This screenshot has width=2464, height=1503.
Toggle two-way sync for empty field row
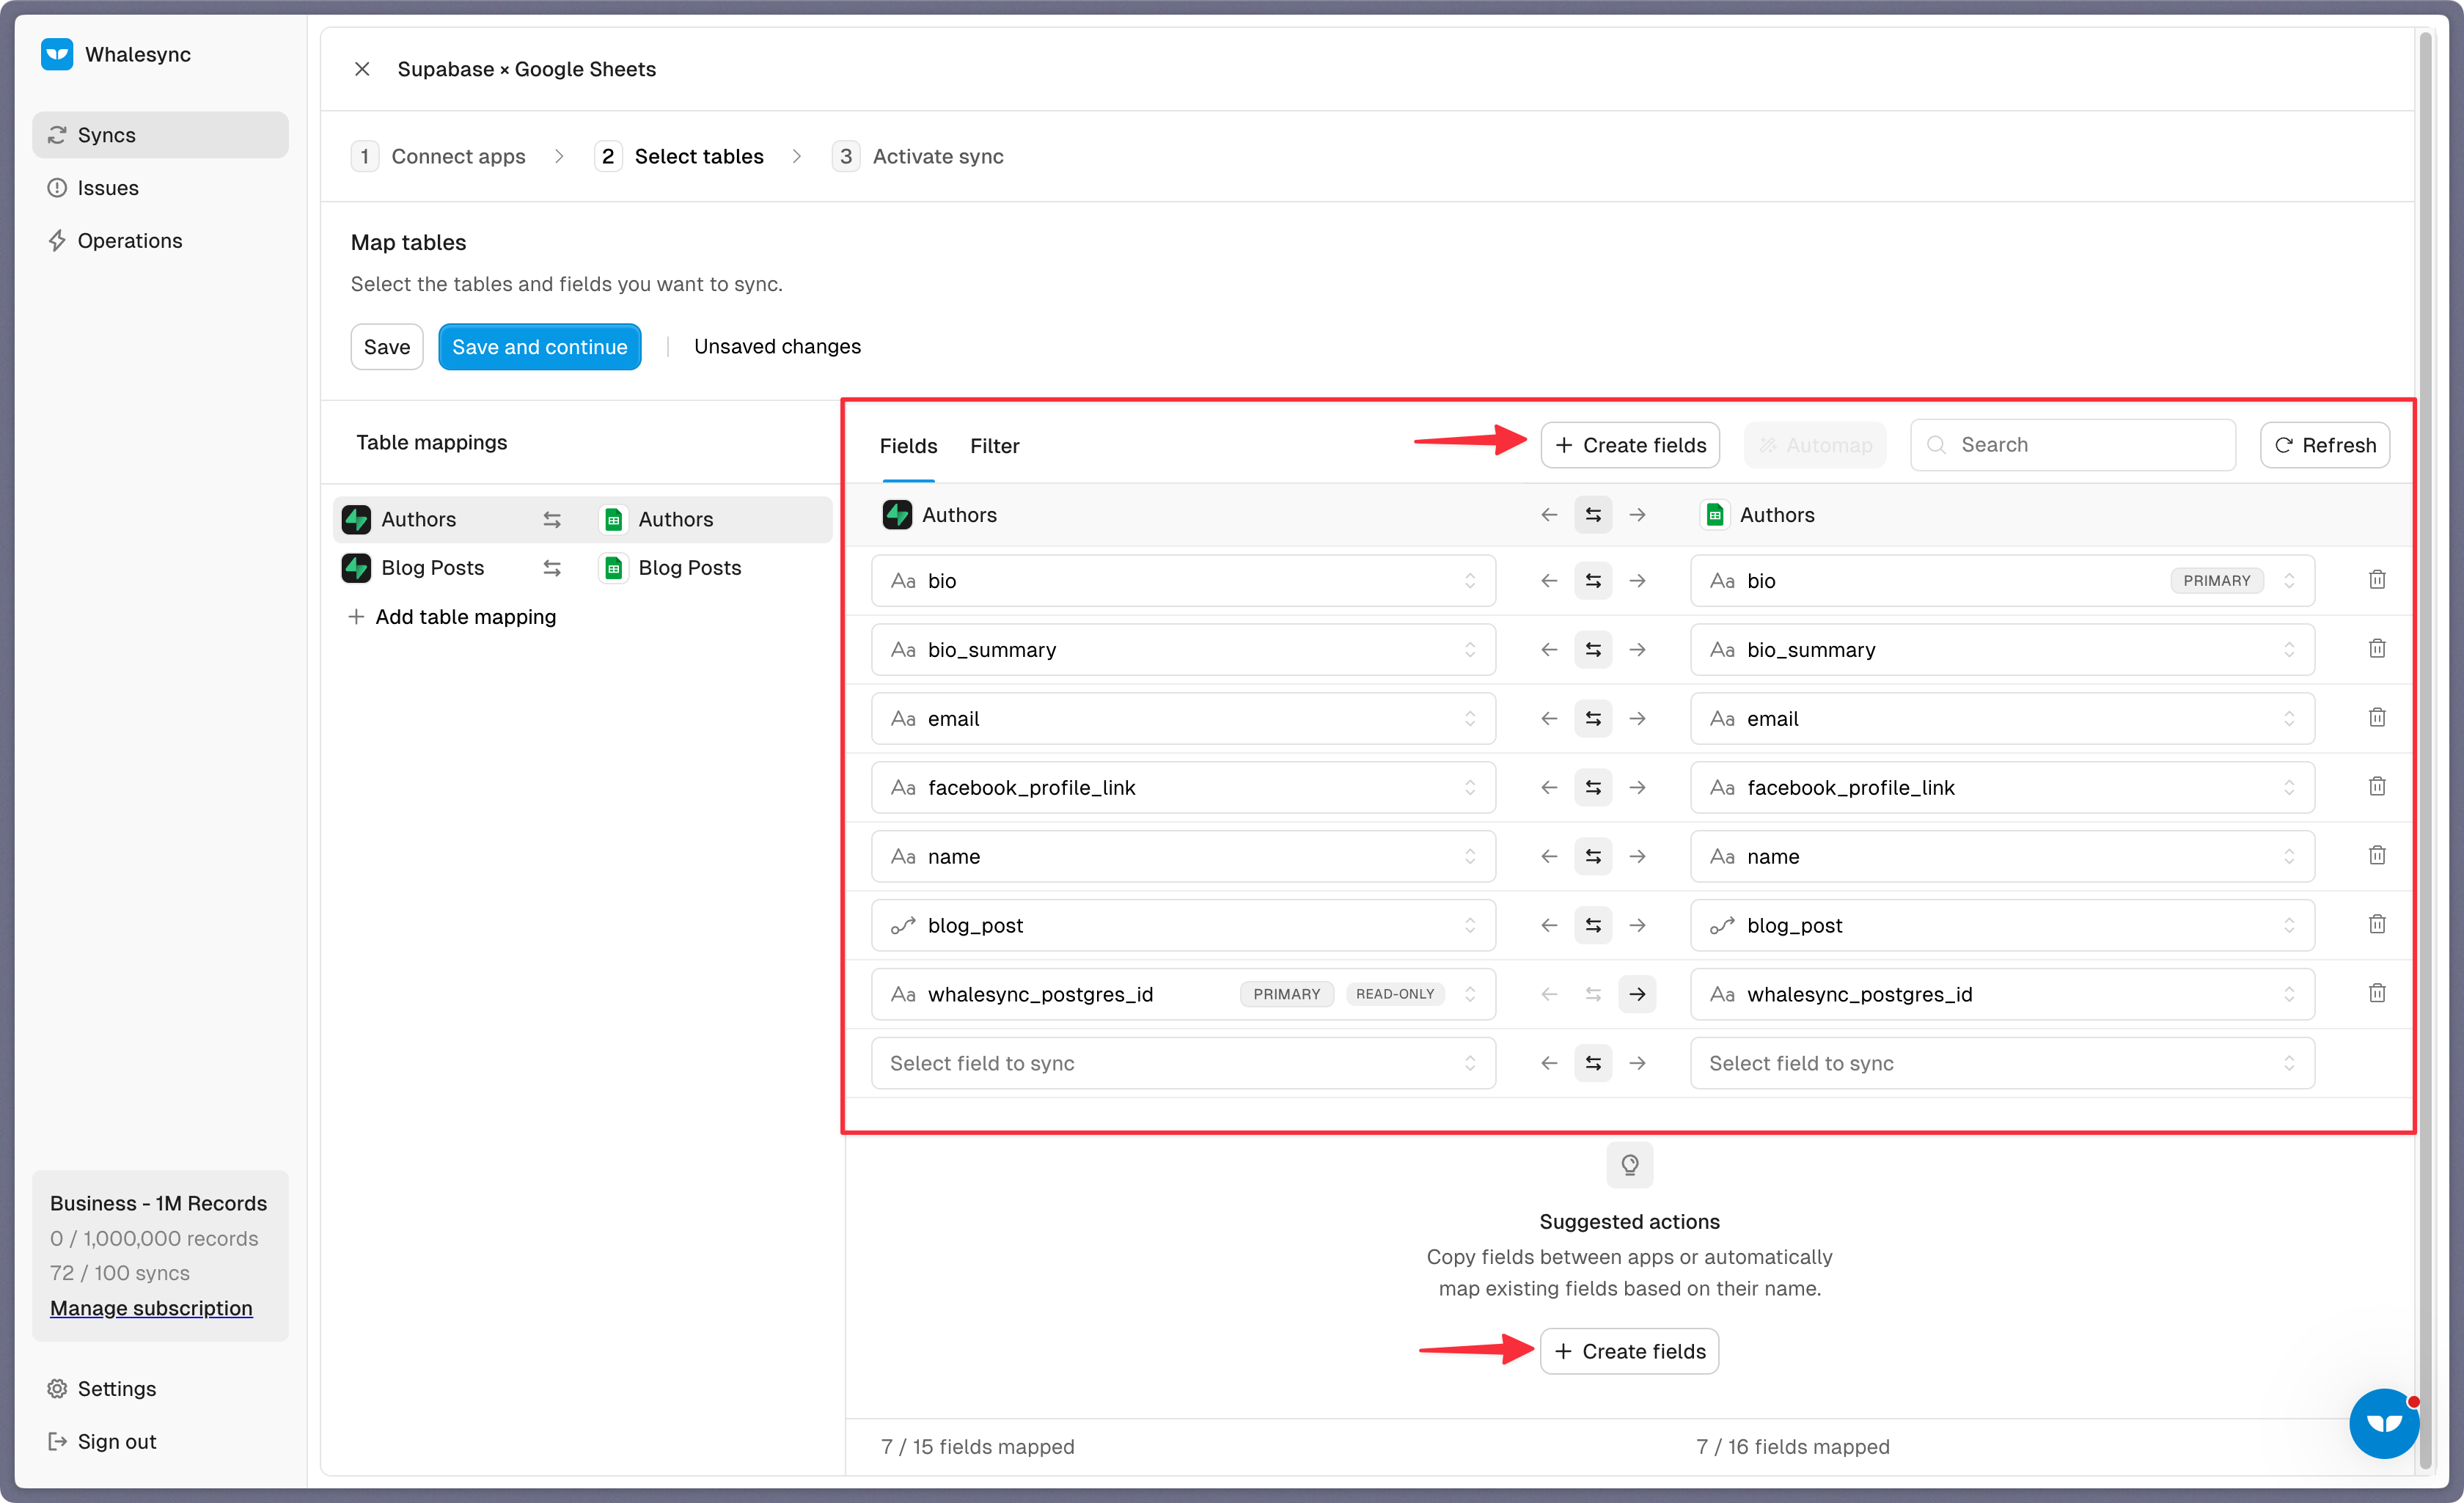pos(1593,1064)
